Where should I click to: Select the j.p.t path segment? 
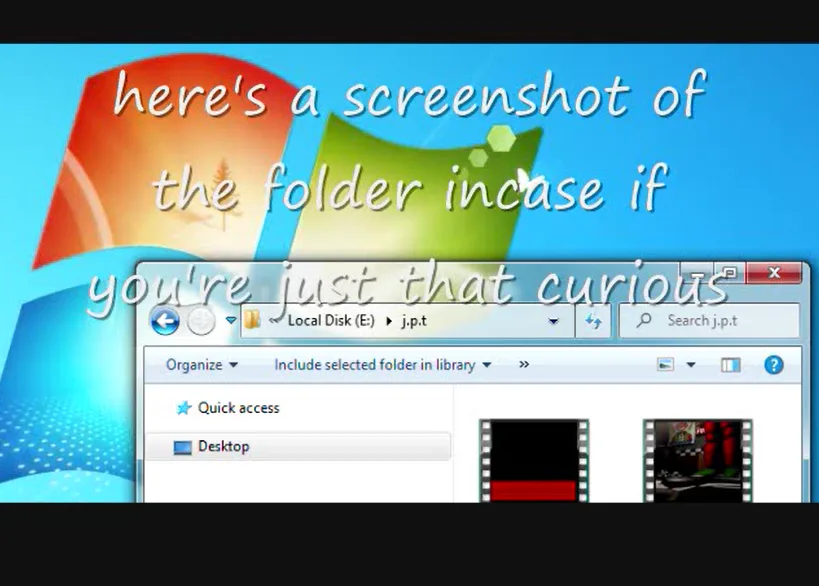pos(414,321)
